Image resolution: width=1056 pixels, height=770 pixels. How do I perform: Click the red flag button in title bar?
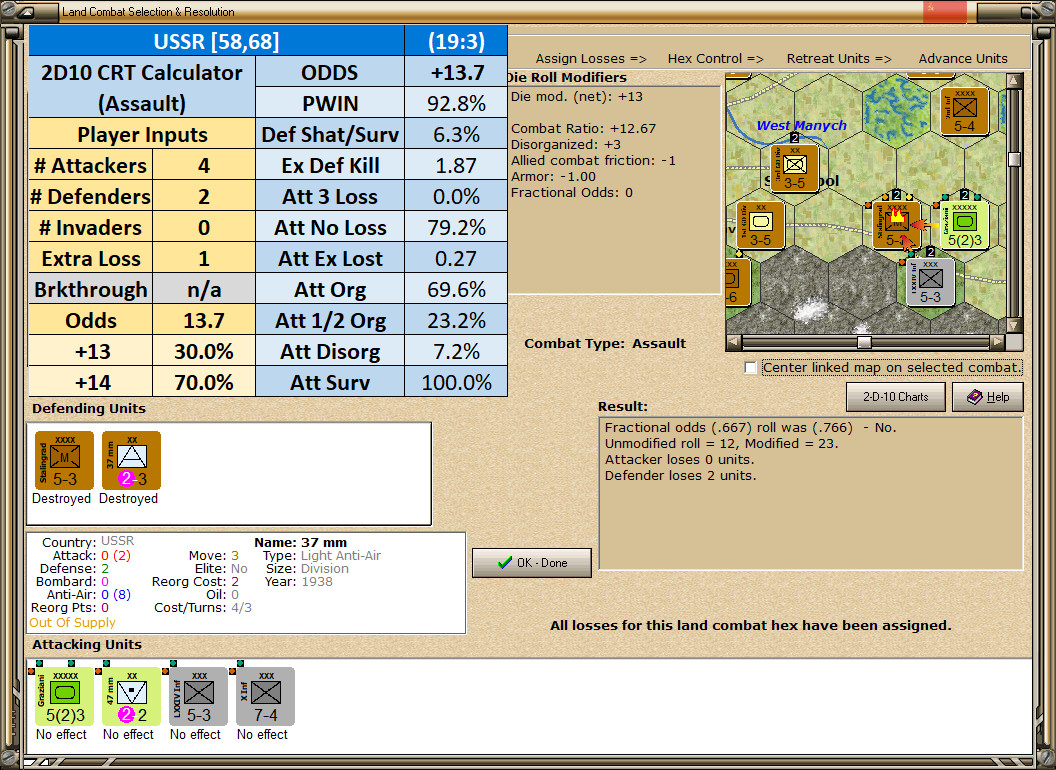(945, 11)
